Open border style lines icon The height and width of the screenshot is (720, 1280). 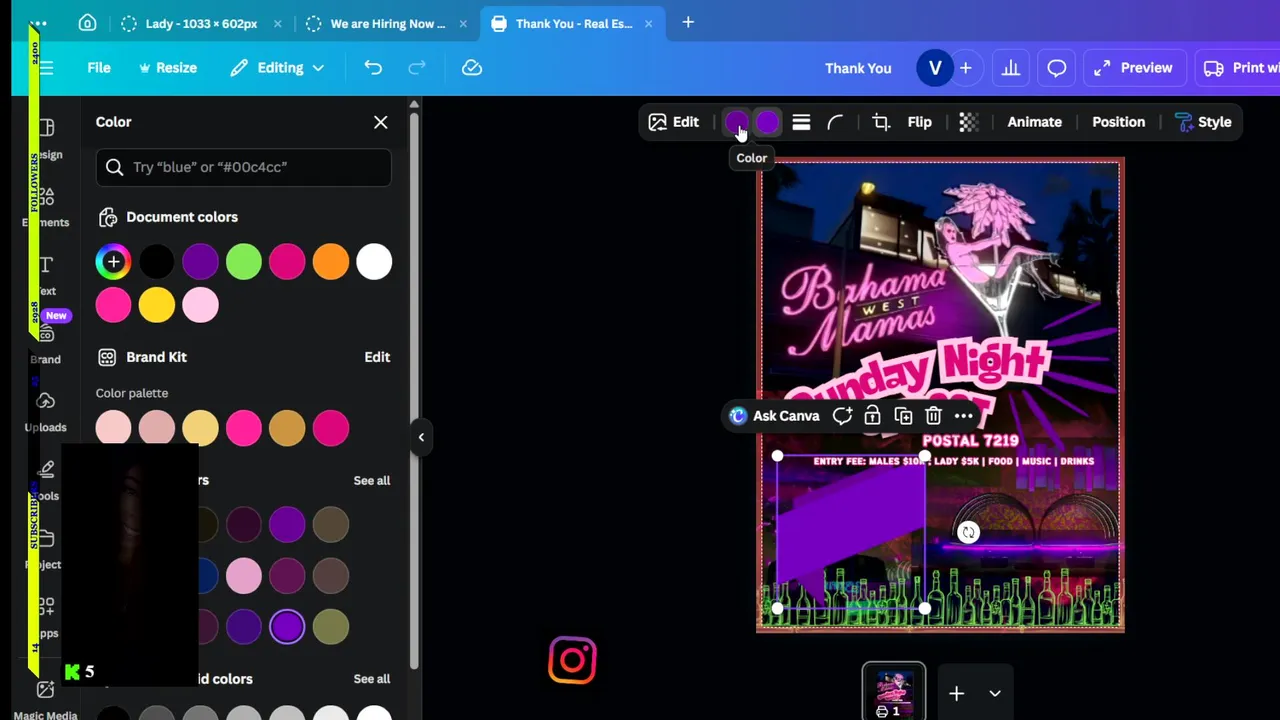pyautogui.click(x=801, y=122)
